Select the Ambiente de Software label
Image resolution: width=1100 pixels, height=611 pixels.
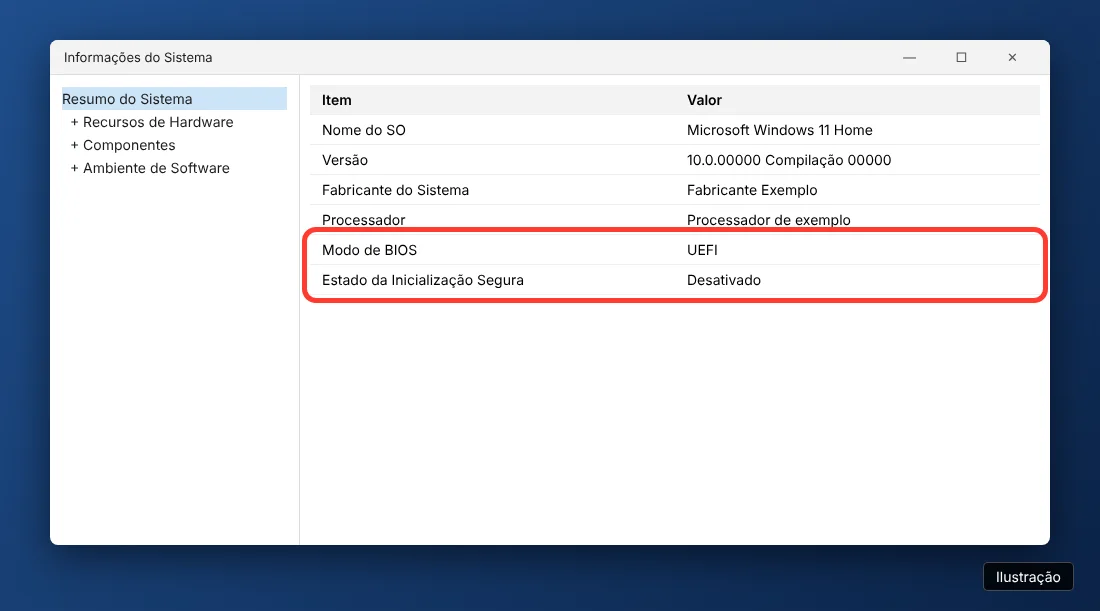[x=156, y=168]
